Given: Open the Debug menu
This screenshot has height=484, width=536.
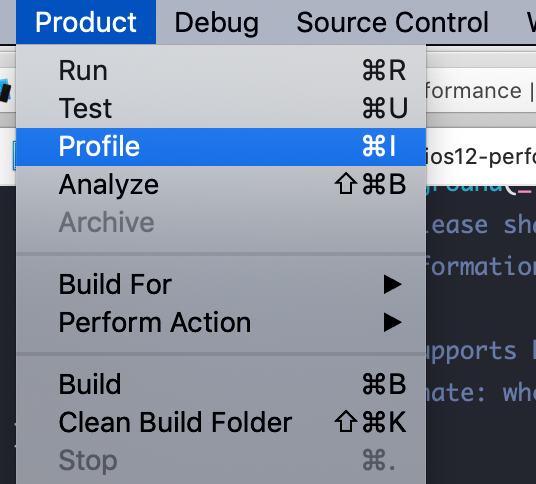Looking at the screenshot, I should (x=216, y=22).
